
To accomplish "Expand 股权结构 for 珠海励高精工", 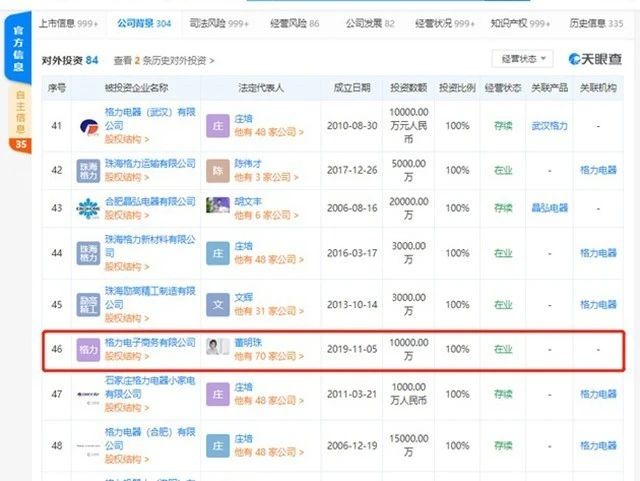I will coord(127,318).
